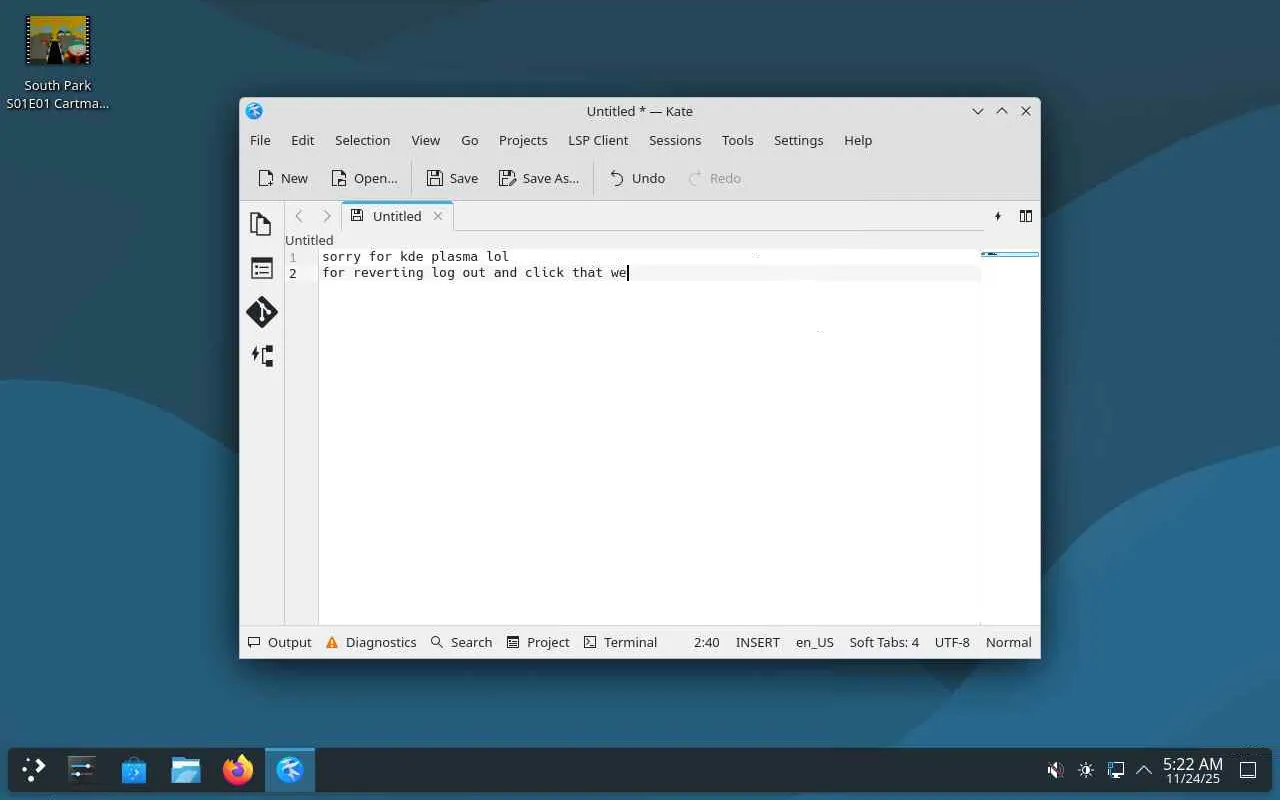
Task: Open the KDE application launcher in taskbar
Action: coord(33,770)
